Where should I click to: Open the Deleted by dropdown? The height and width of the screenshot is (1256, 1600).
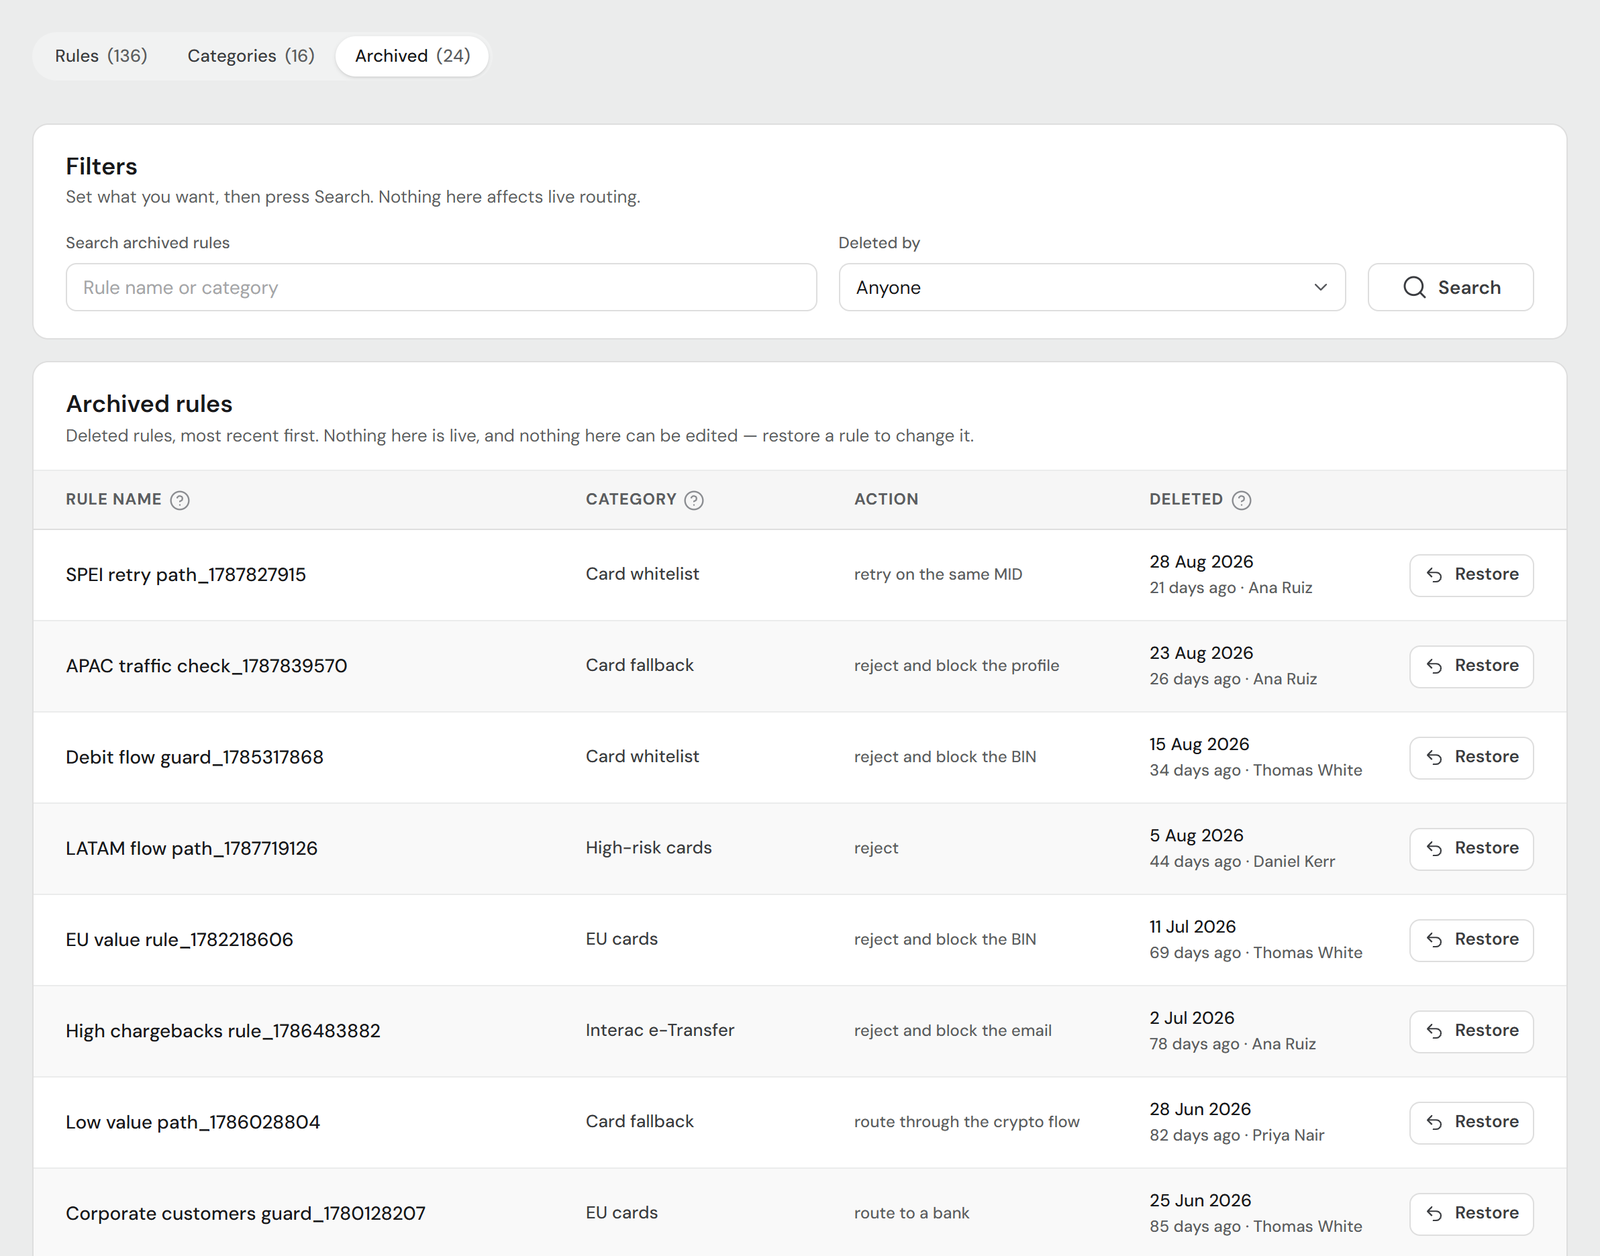1092,287
